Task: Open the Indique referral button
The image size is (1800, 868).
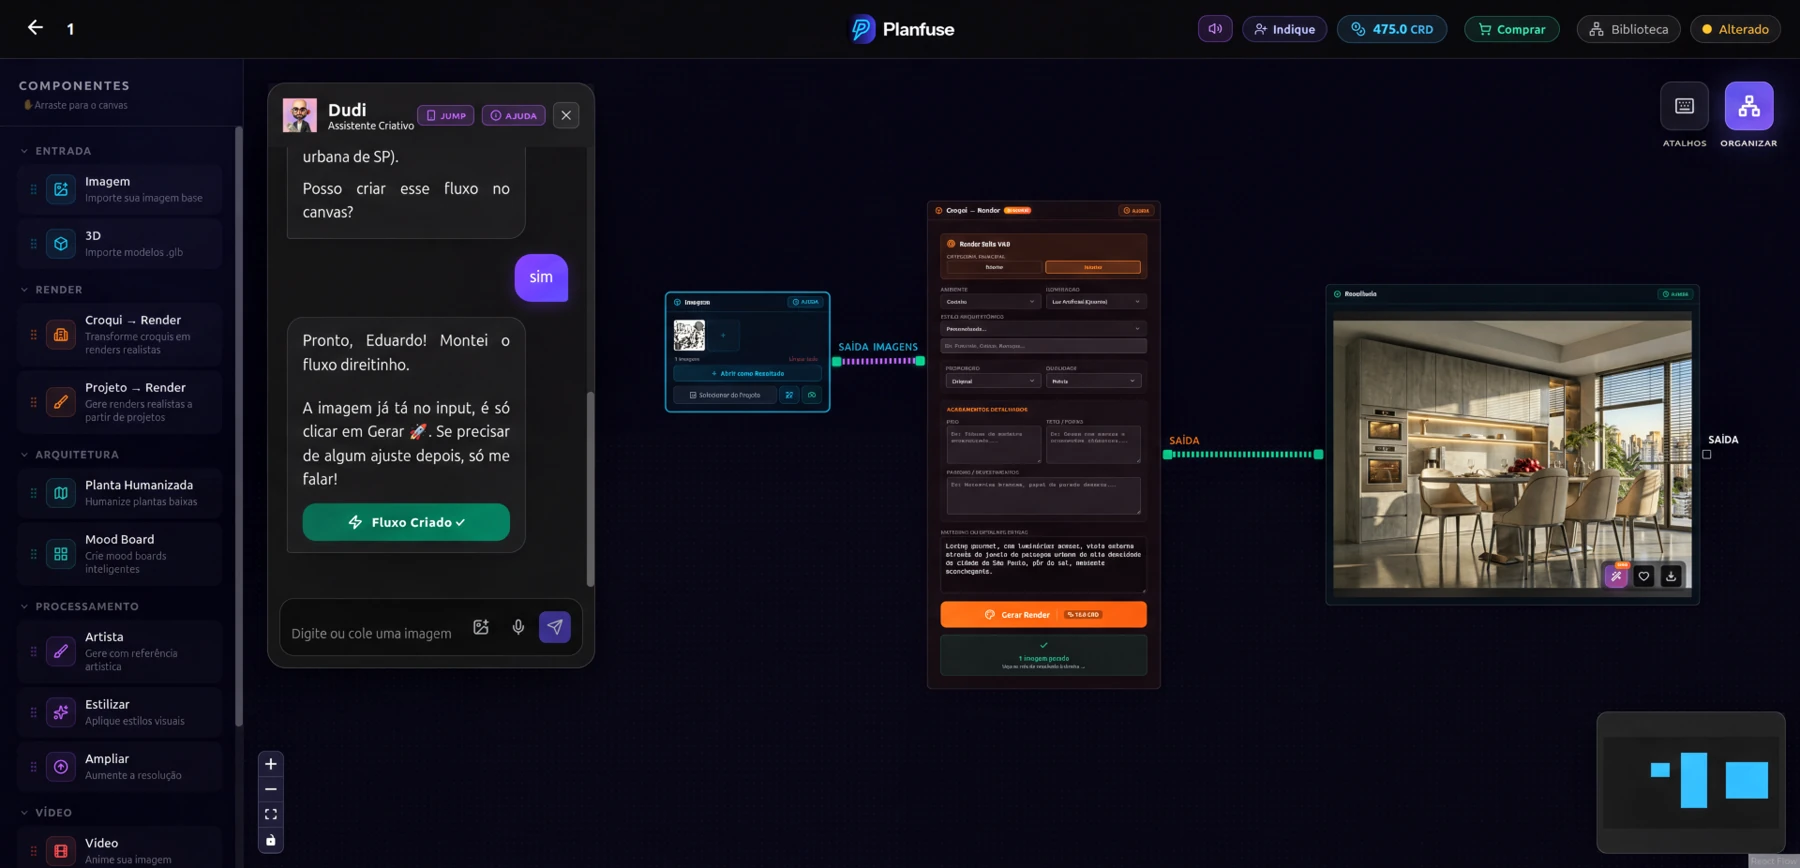Action: (x=1285, y=29)
